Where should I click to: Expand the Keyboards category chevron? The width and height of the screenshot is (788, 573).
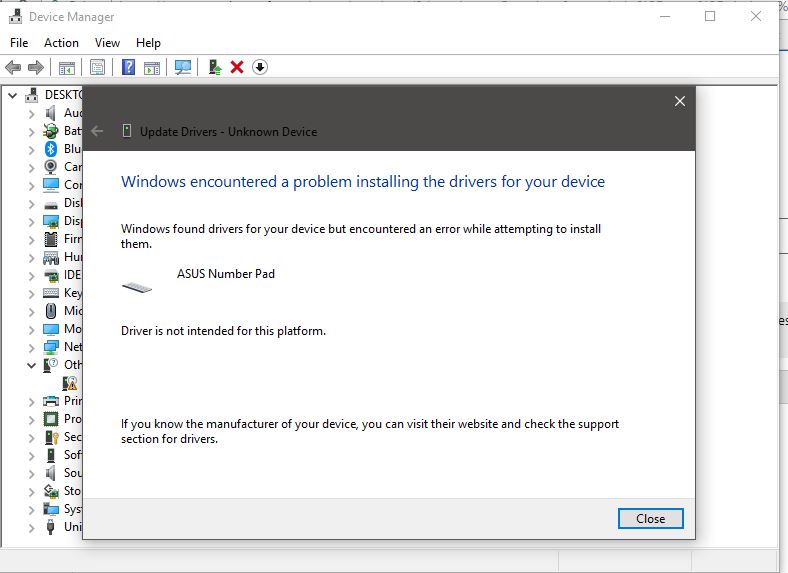32,294
